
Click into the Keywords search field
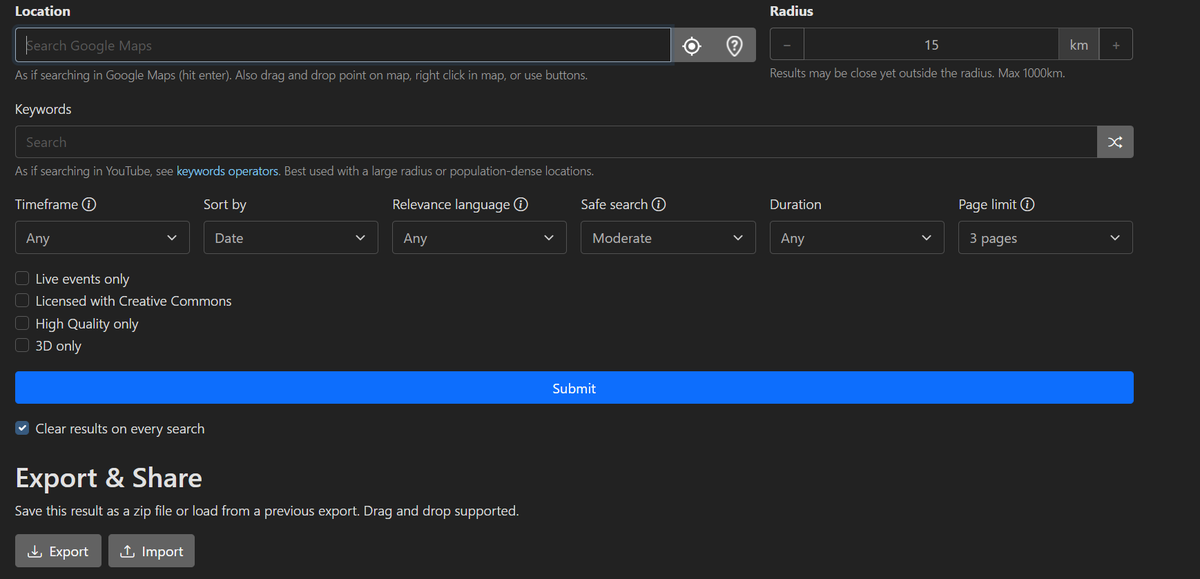coord(556,142)
